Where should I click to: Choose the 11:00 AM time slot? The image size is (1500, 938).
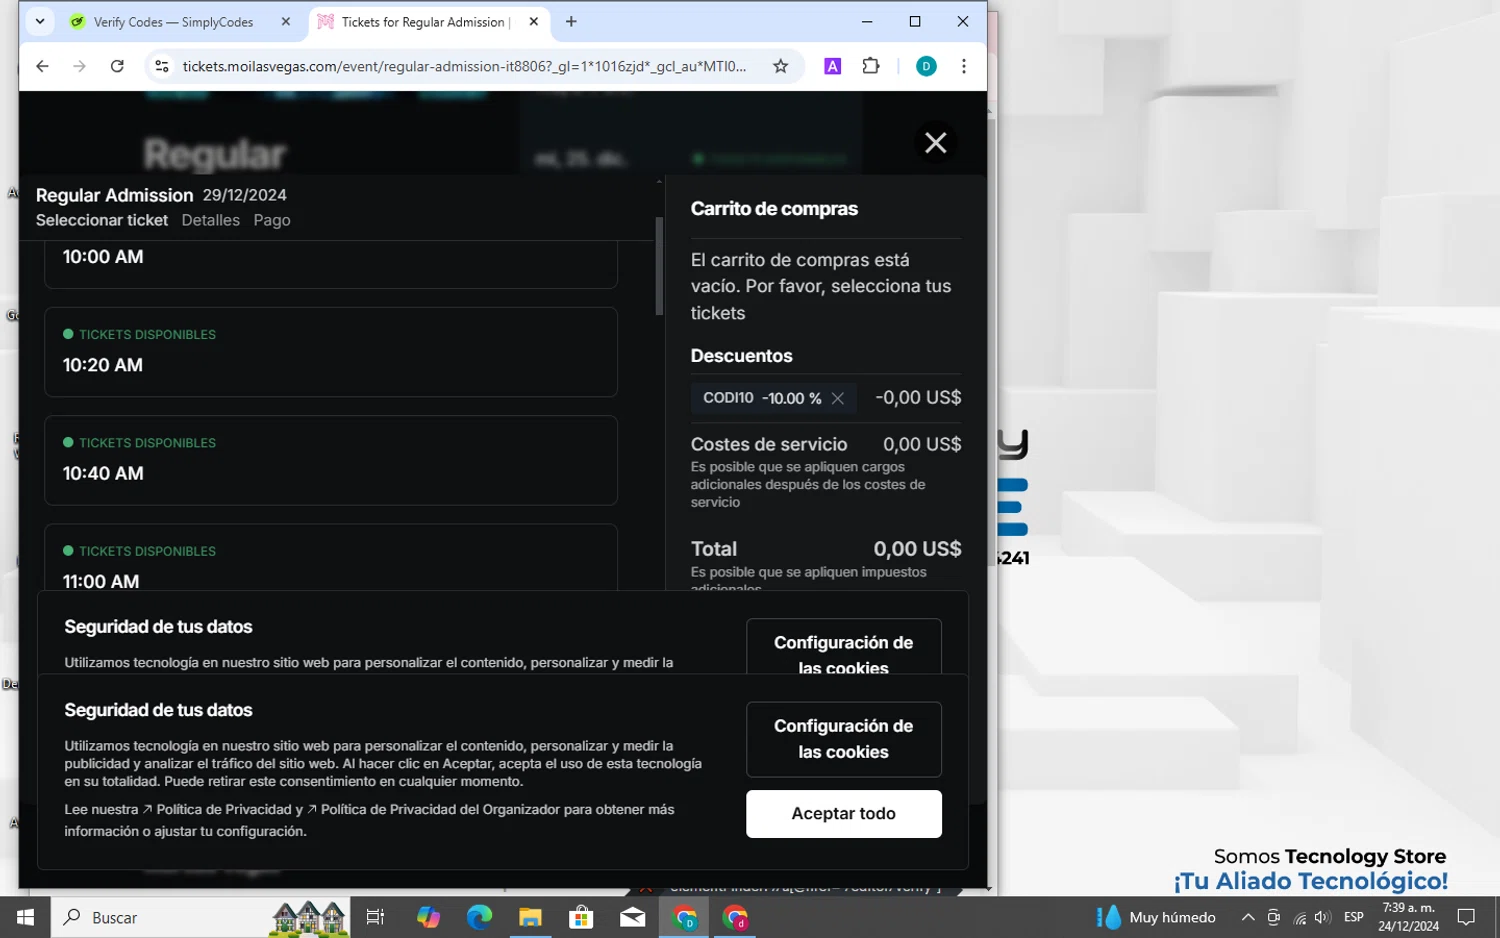tap(331, 558)
